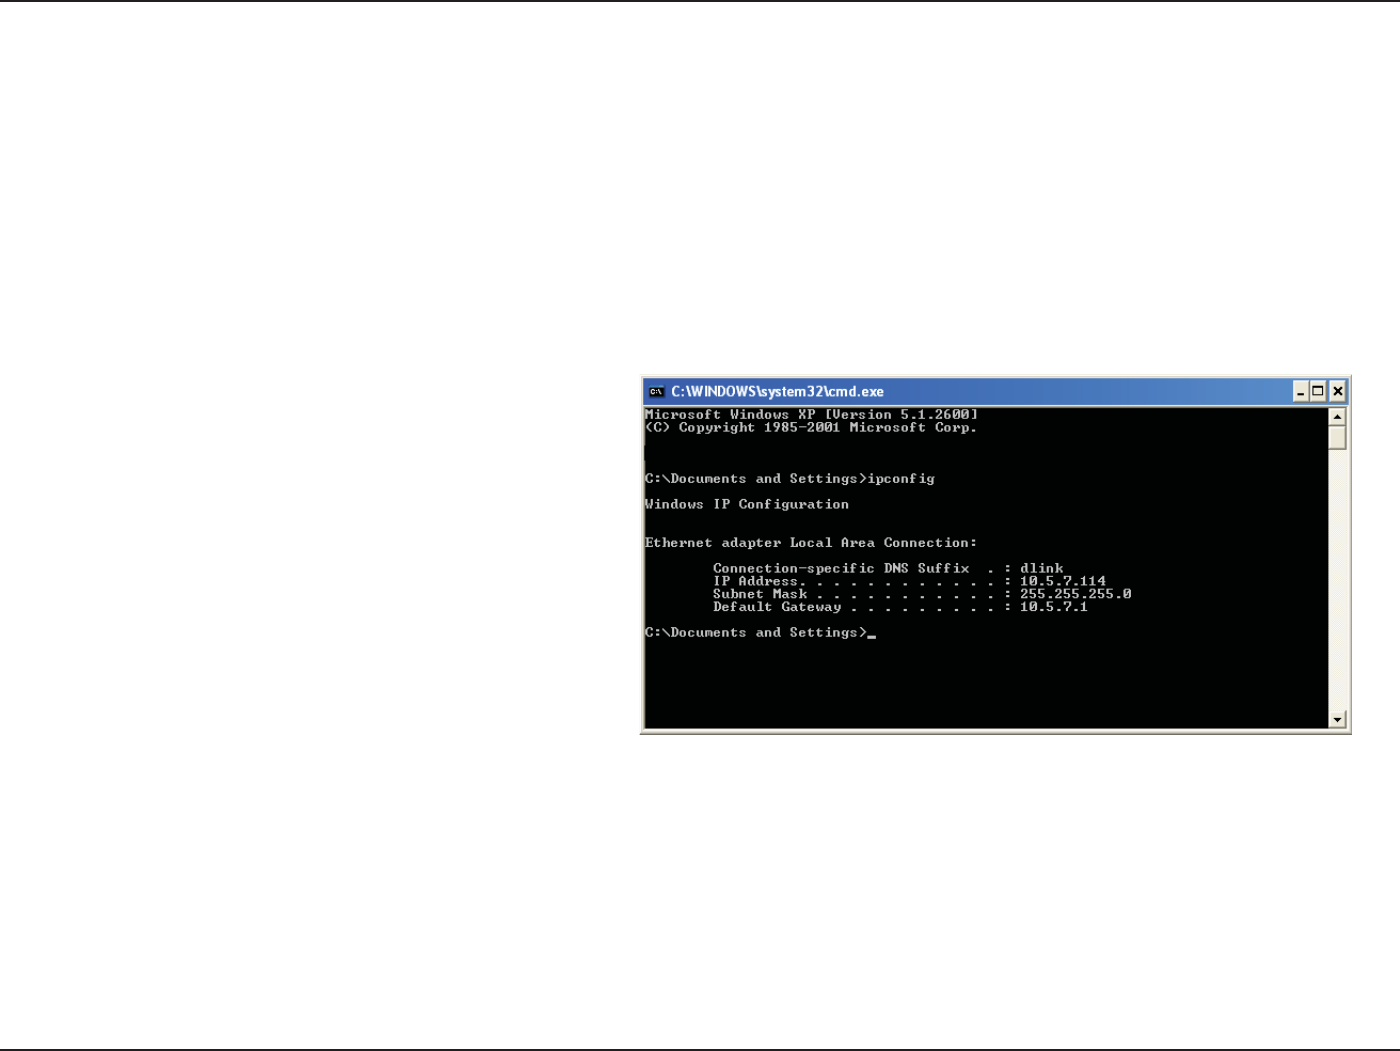Click the vertical scrollbar thumb
The image size is (1400, 1051).
tap(1337, 438)
